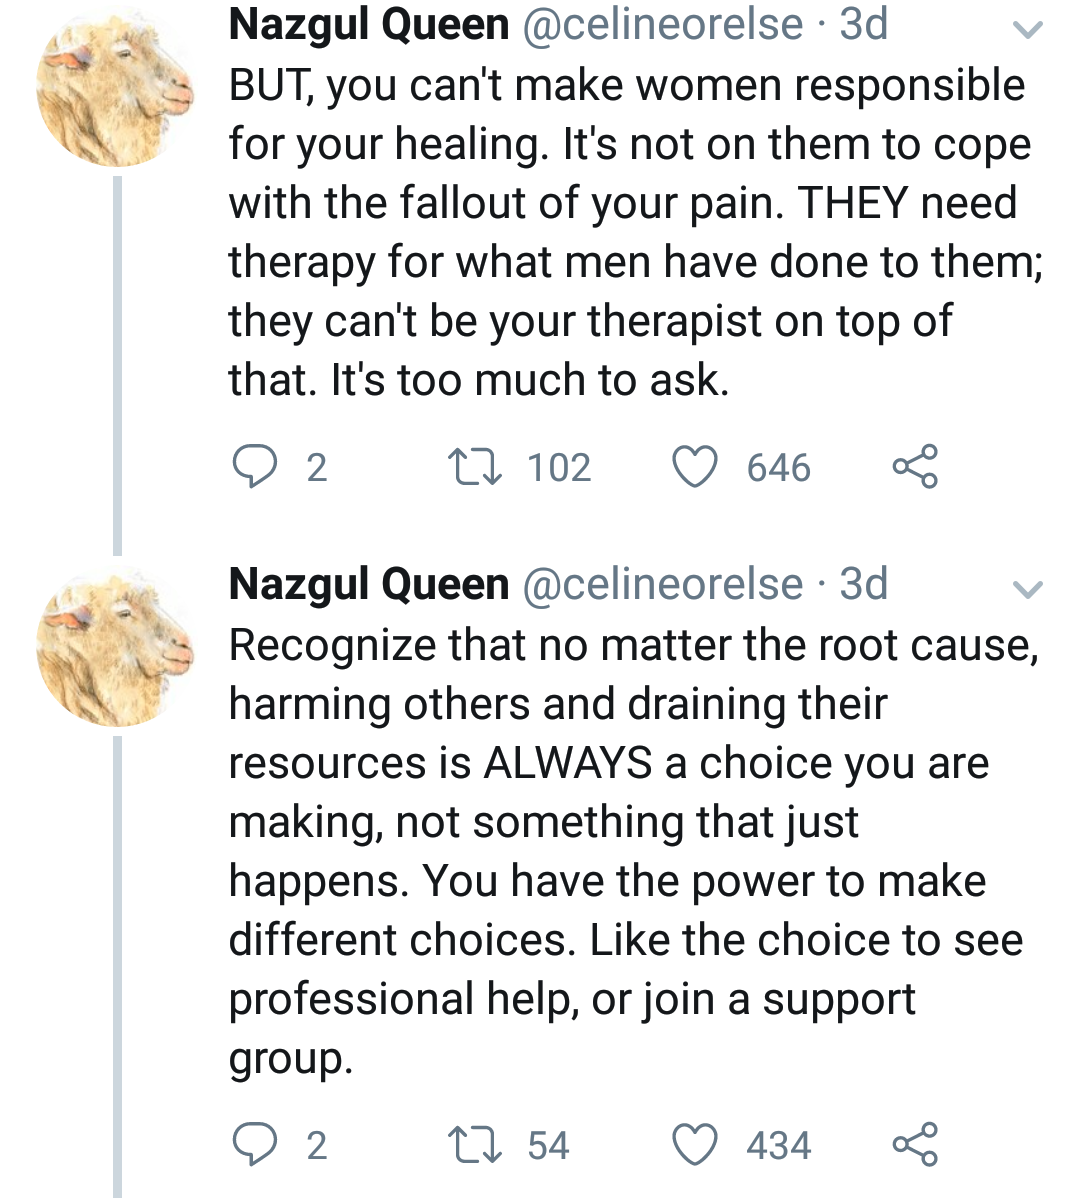The width and height of the screenshot is (1080, 1198).
Task: Open Nazgul Queen's profile from the first tweet's name
Action: click(369, 24)
